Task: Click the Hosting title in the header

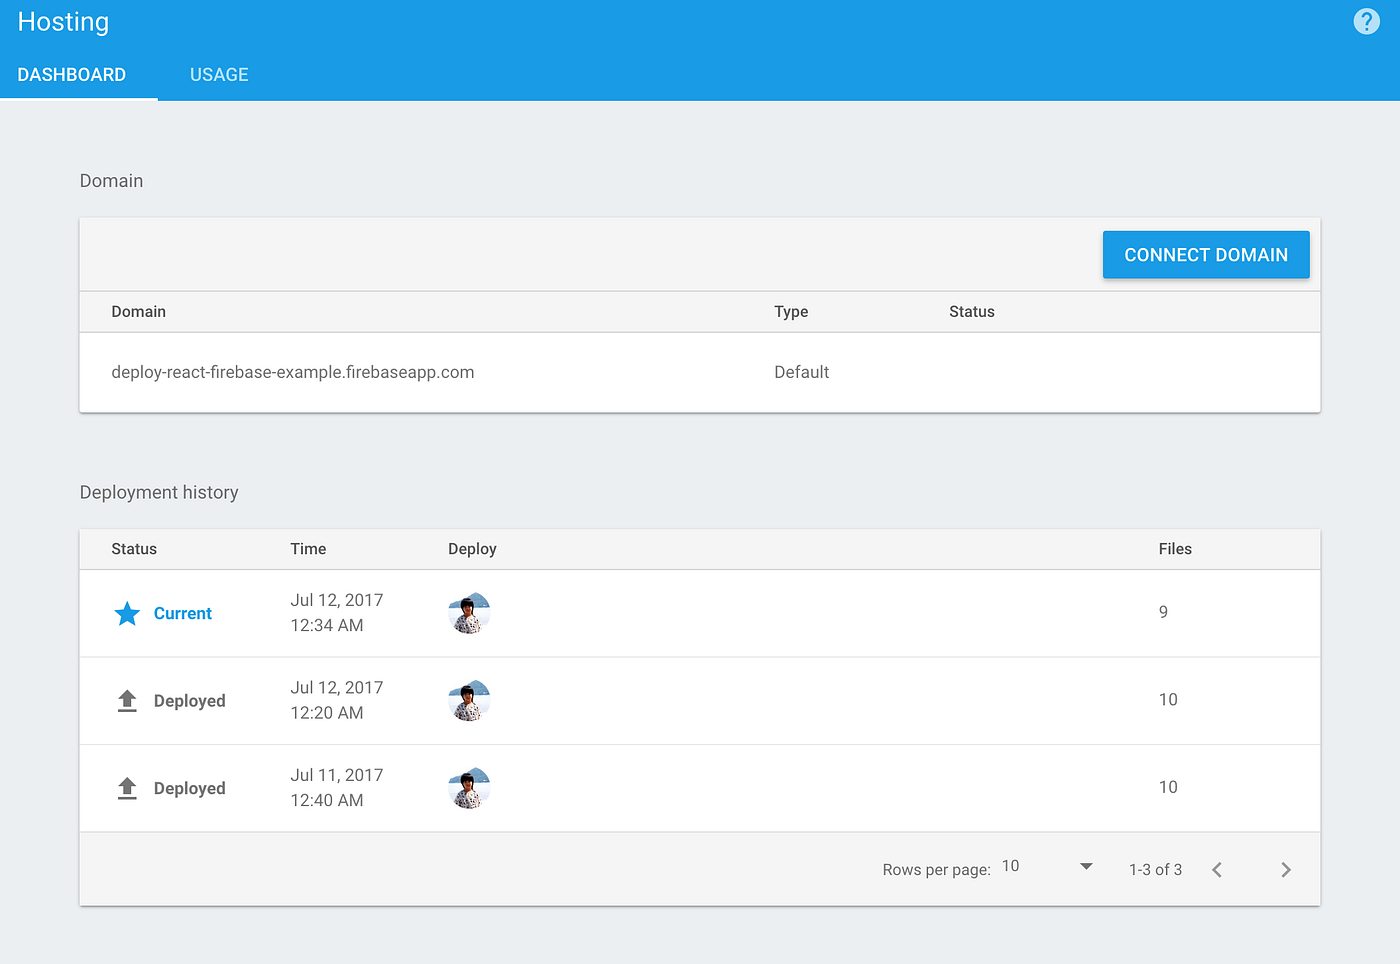Action: (x=63, y=21)
